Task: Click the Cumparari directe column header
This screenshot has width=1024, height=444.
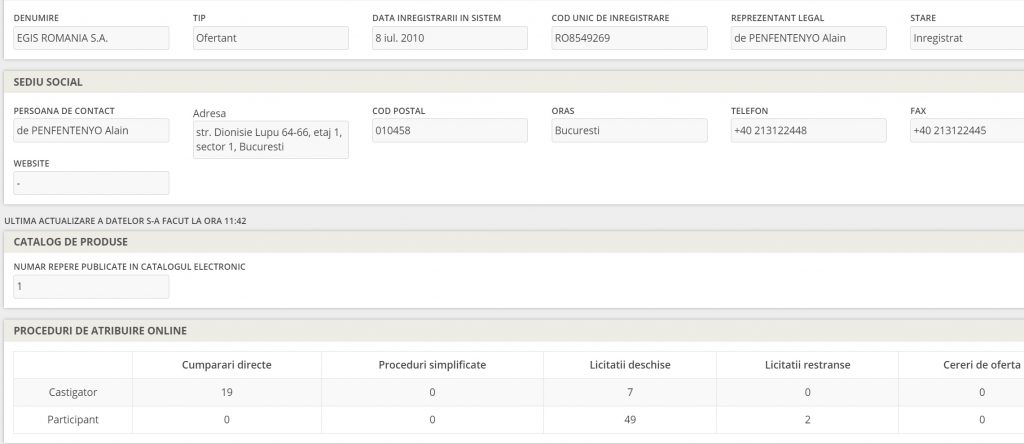Action: [227, 365]
